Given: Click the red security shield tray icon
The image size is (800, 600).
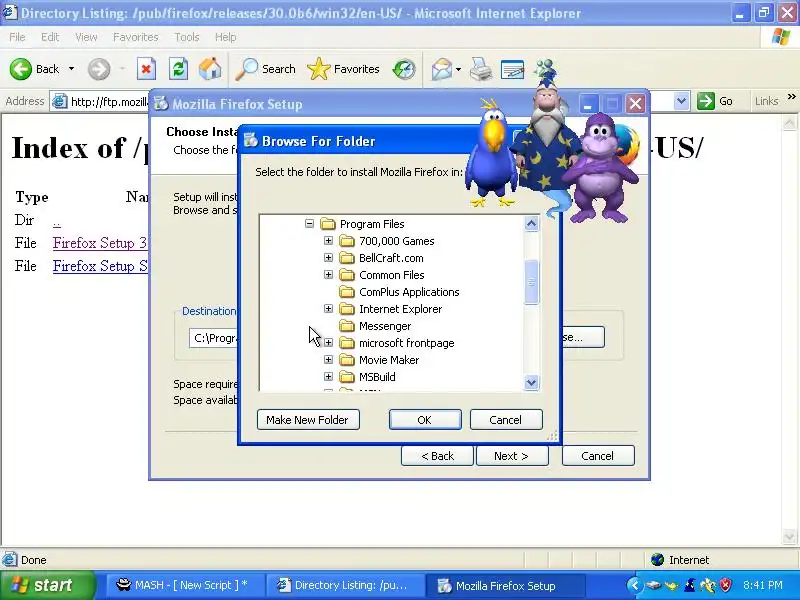Looking at the screenshot, I should pyautogui.click(x=725, y=585).
